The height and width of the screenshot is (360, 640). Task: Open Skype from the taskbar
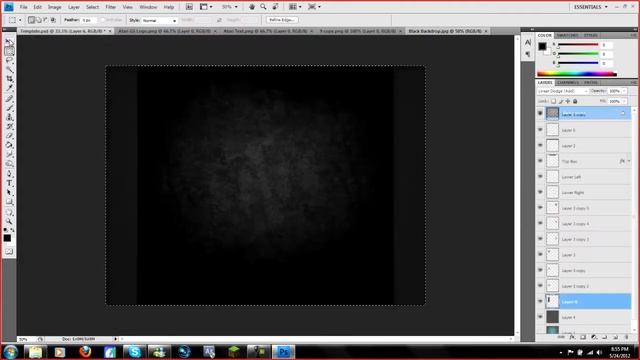(x=134, y=352)
